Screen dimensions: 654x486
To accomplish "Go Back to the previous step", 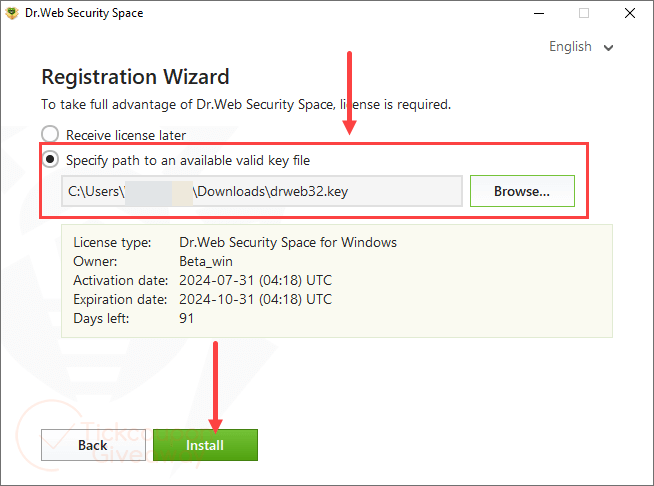I will click(x=93, y=445).
